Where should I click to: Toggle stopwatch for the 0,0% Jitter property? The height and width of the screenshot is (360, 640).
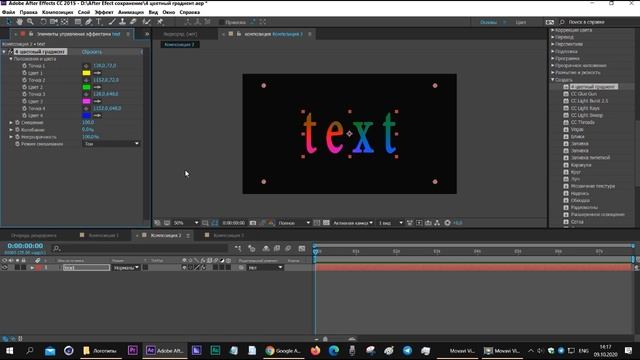pyautogui.click(x=18, y=130)
